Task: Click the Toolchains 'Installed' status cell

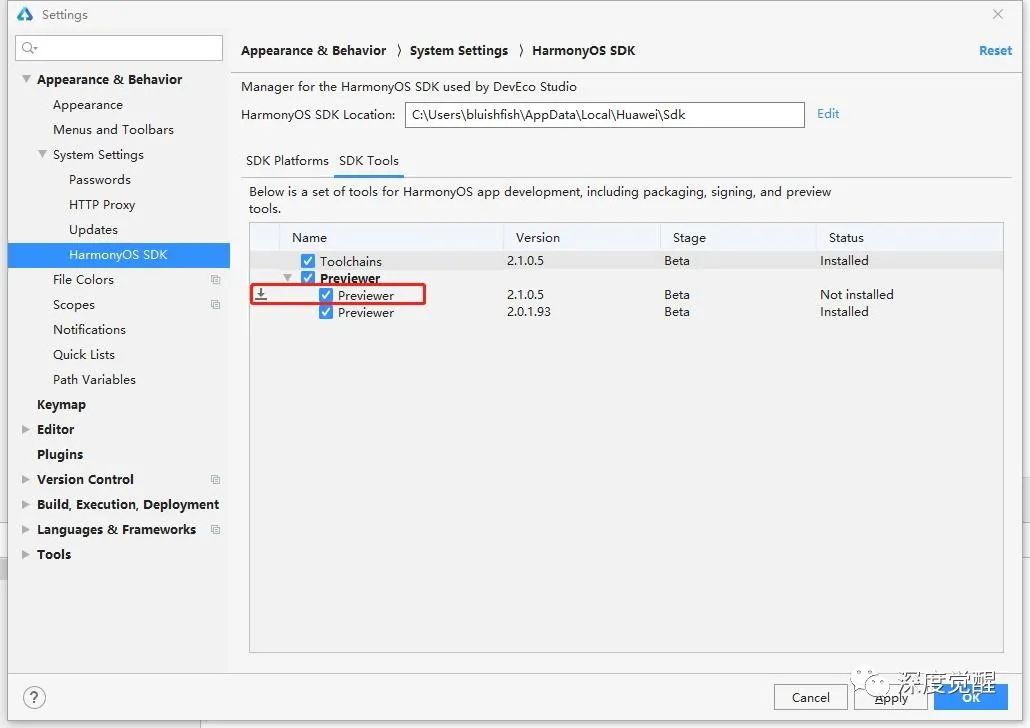Action: tap(844, 261)
